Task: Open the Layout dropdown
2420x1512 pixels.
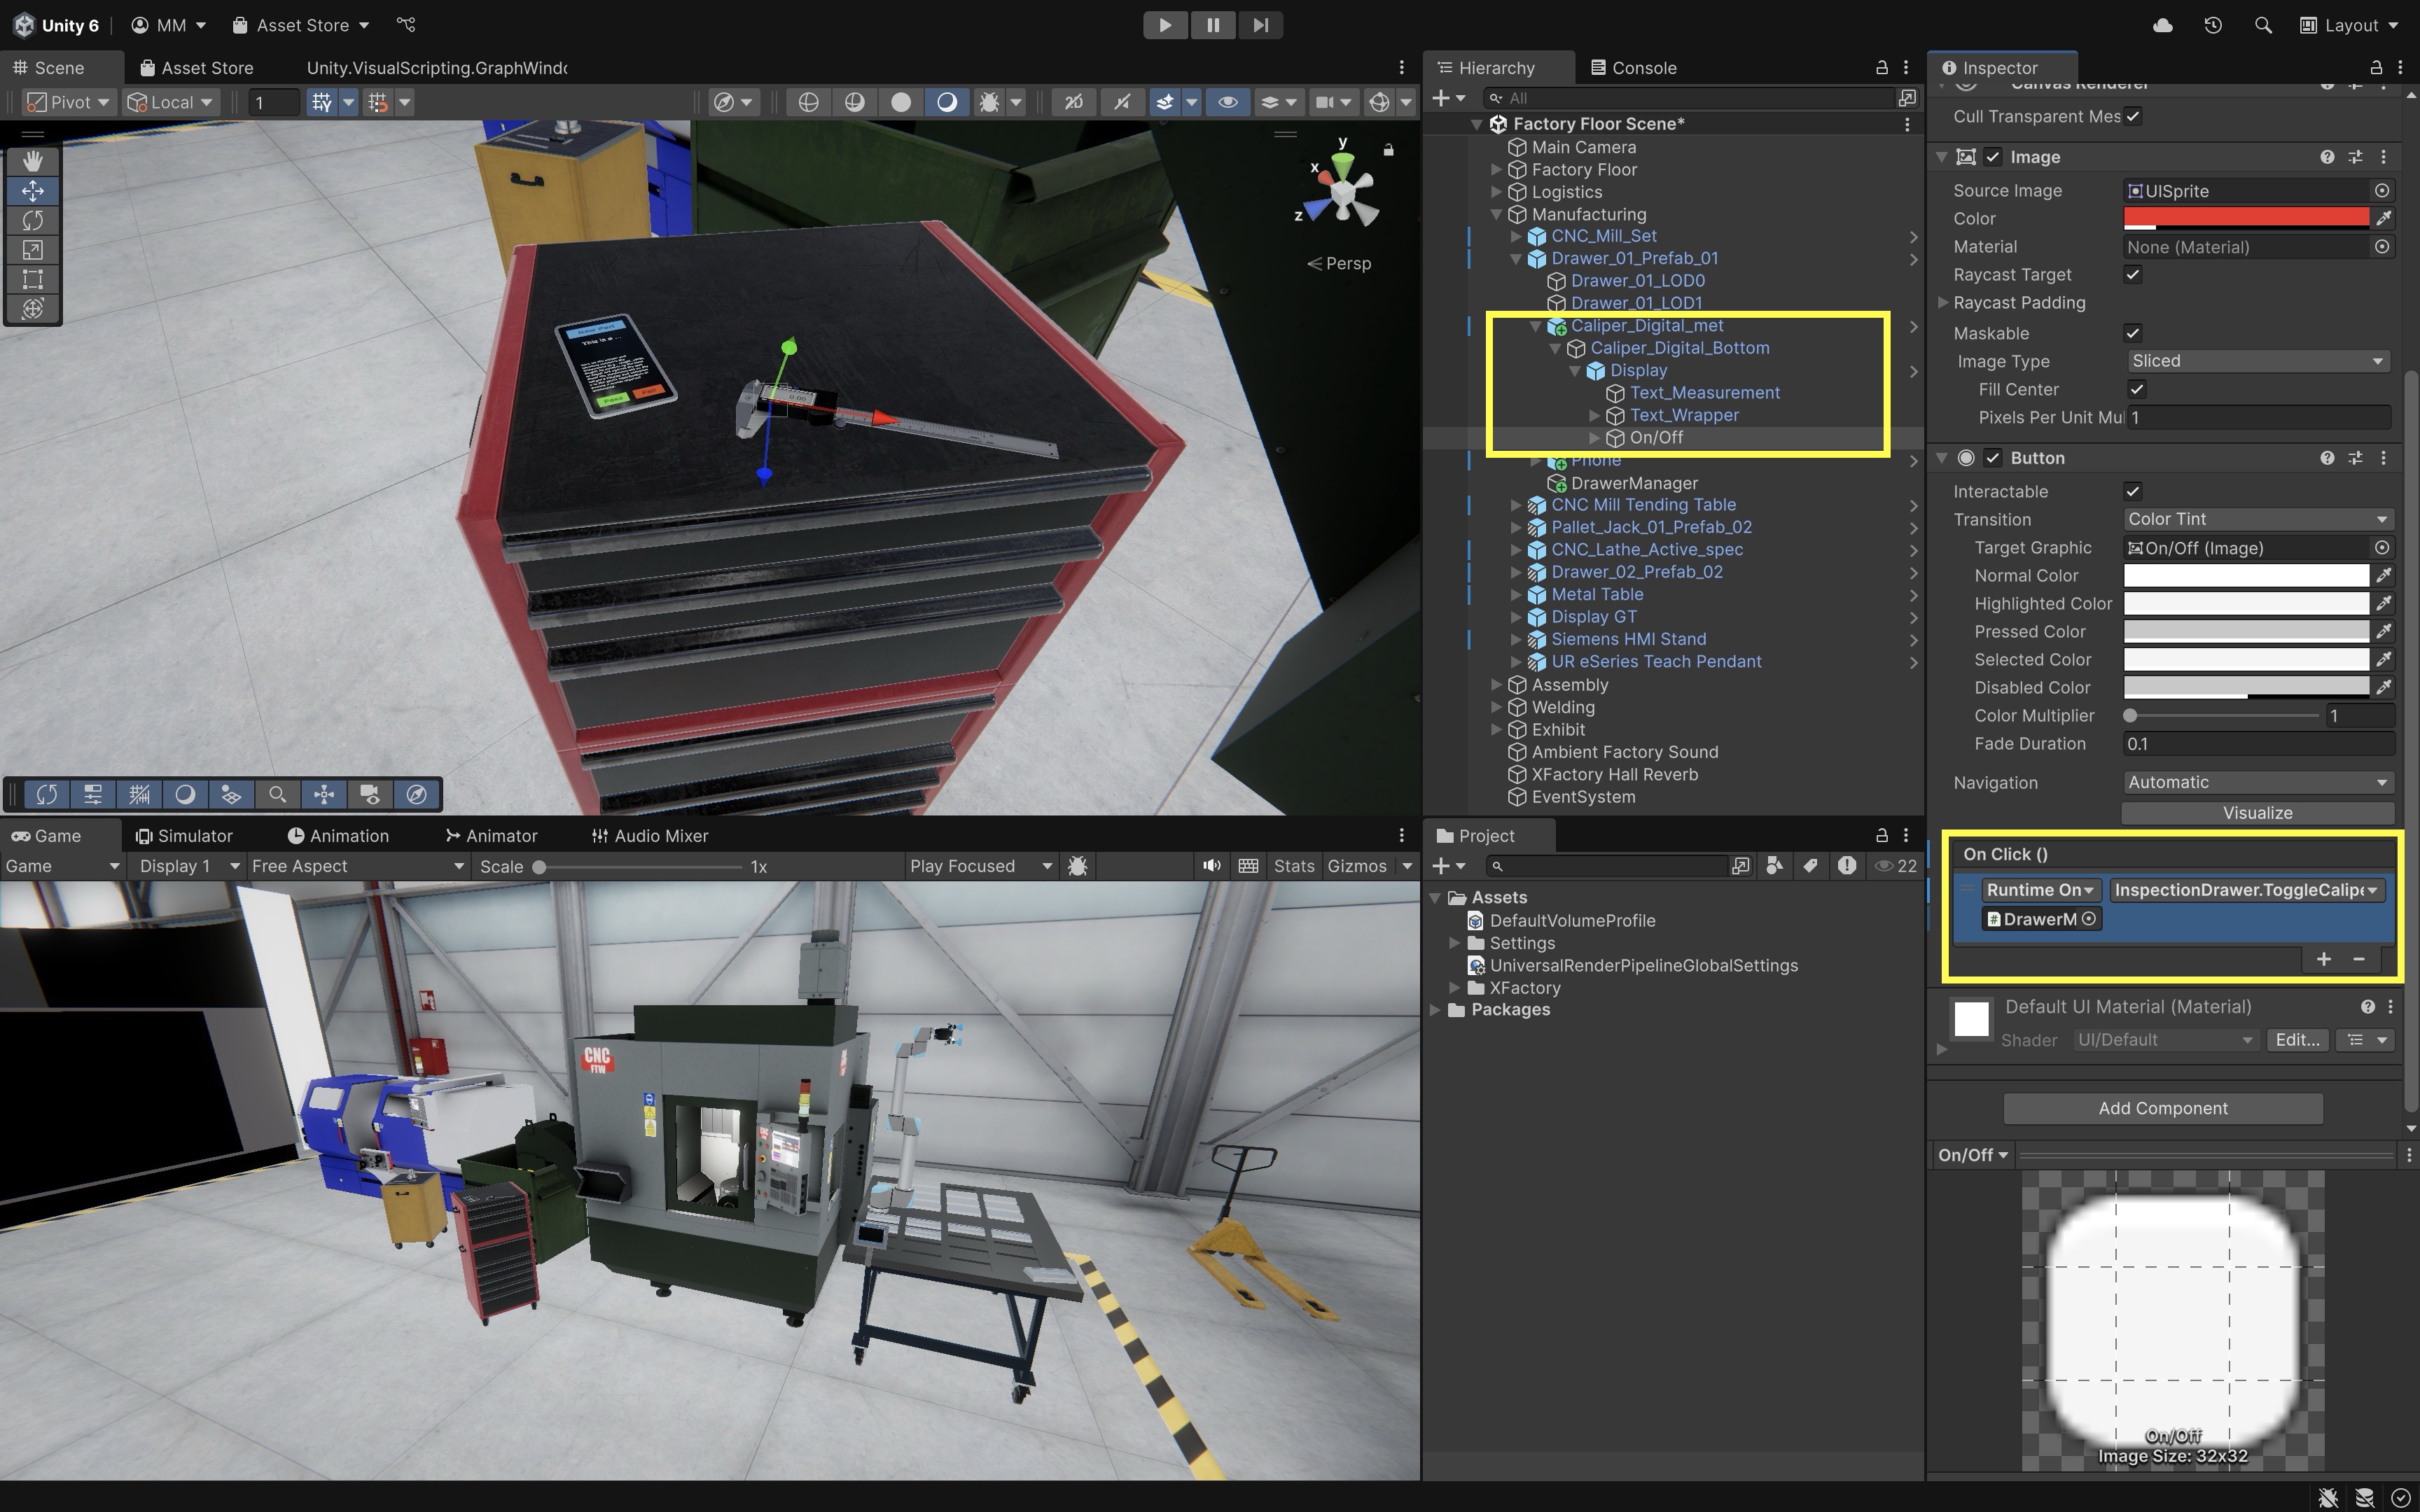Action: coord(2349,25)
